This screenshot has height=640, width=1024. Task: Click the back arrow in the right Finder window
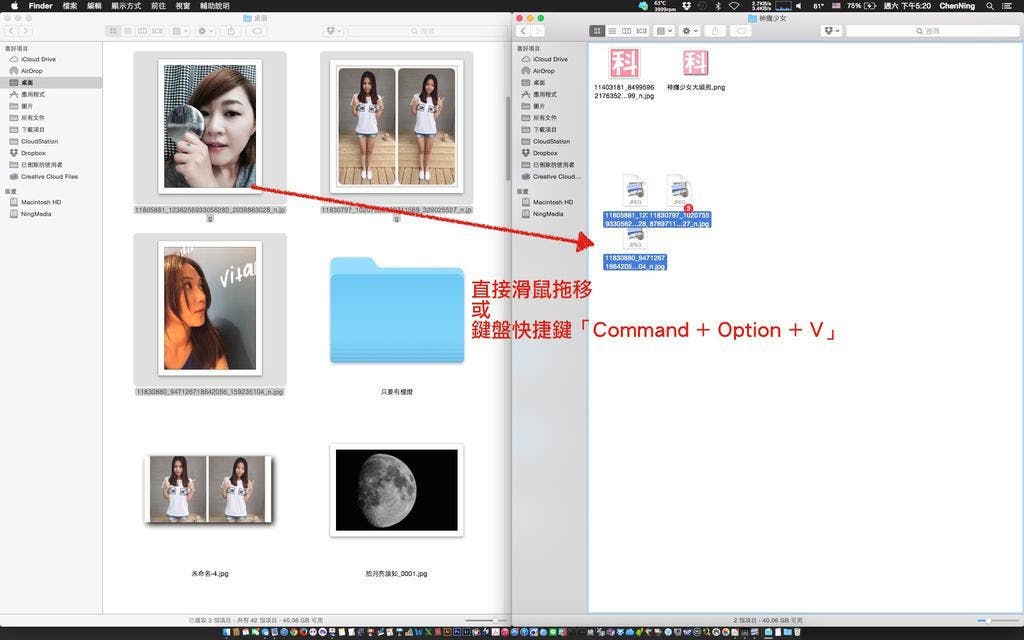[522, 31]
